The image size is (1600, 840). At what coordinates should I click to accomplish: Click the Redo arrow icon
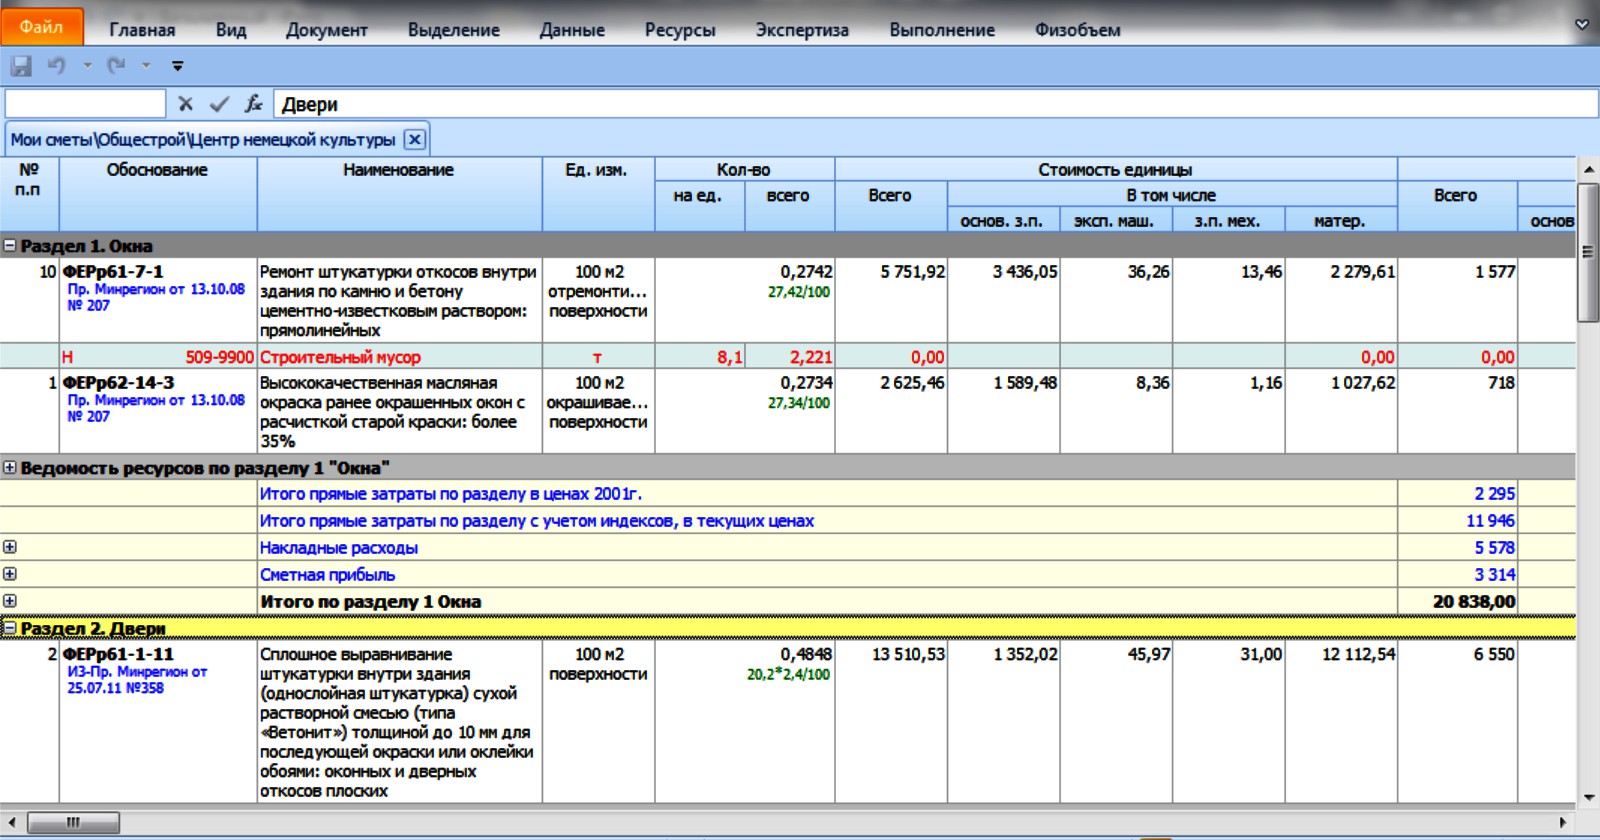click(116, 66)
